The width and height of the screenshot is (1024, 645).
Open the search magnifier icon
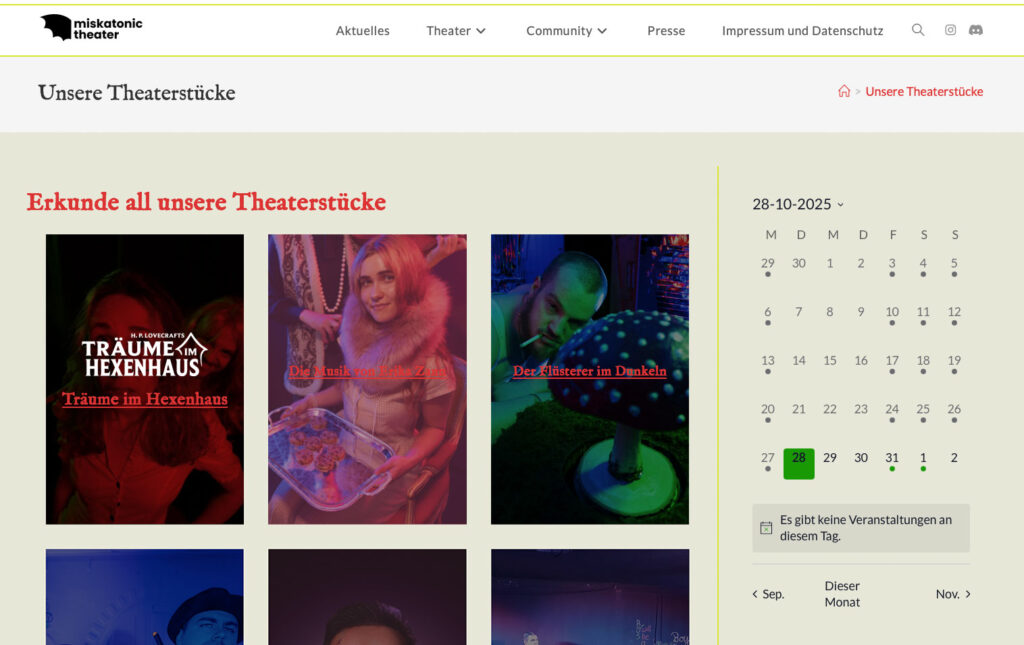click(x=918, y=30)
